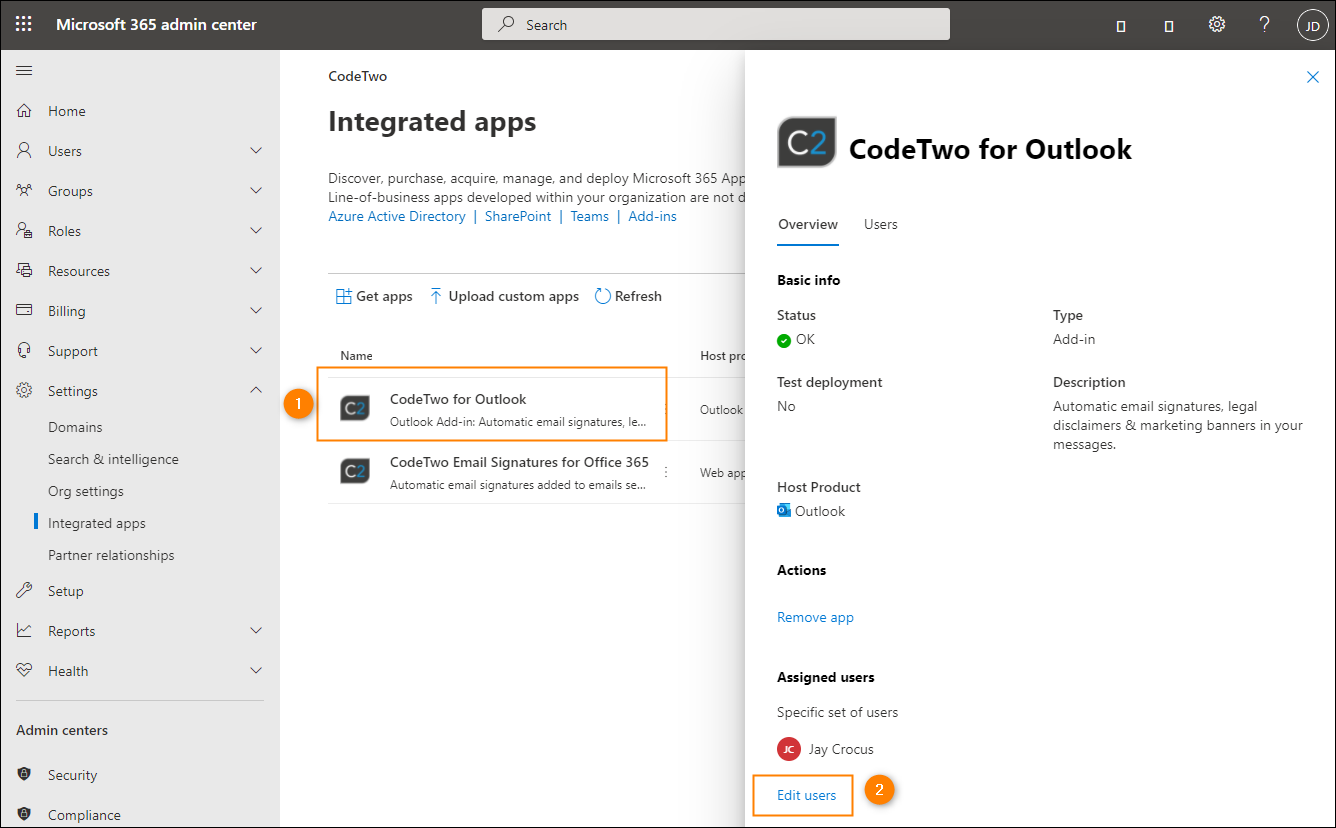1336x828 pixels.
Task: Collapse the Settings menu chevron
Action: pyautogui.click(x=256, y=391)
